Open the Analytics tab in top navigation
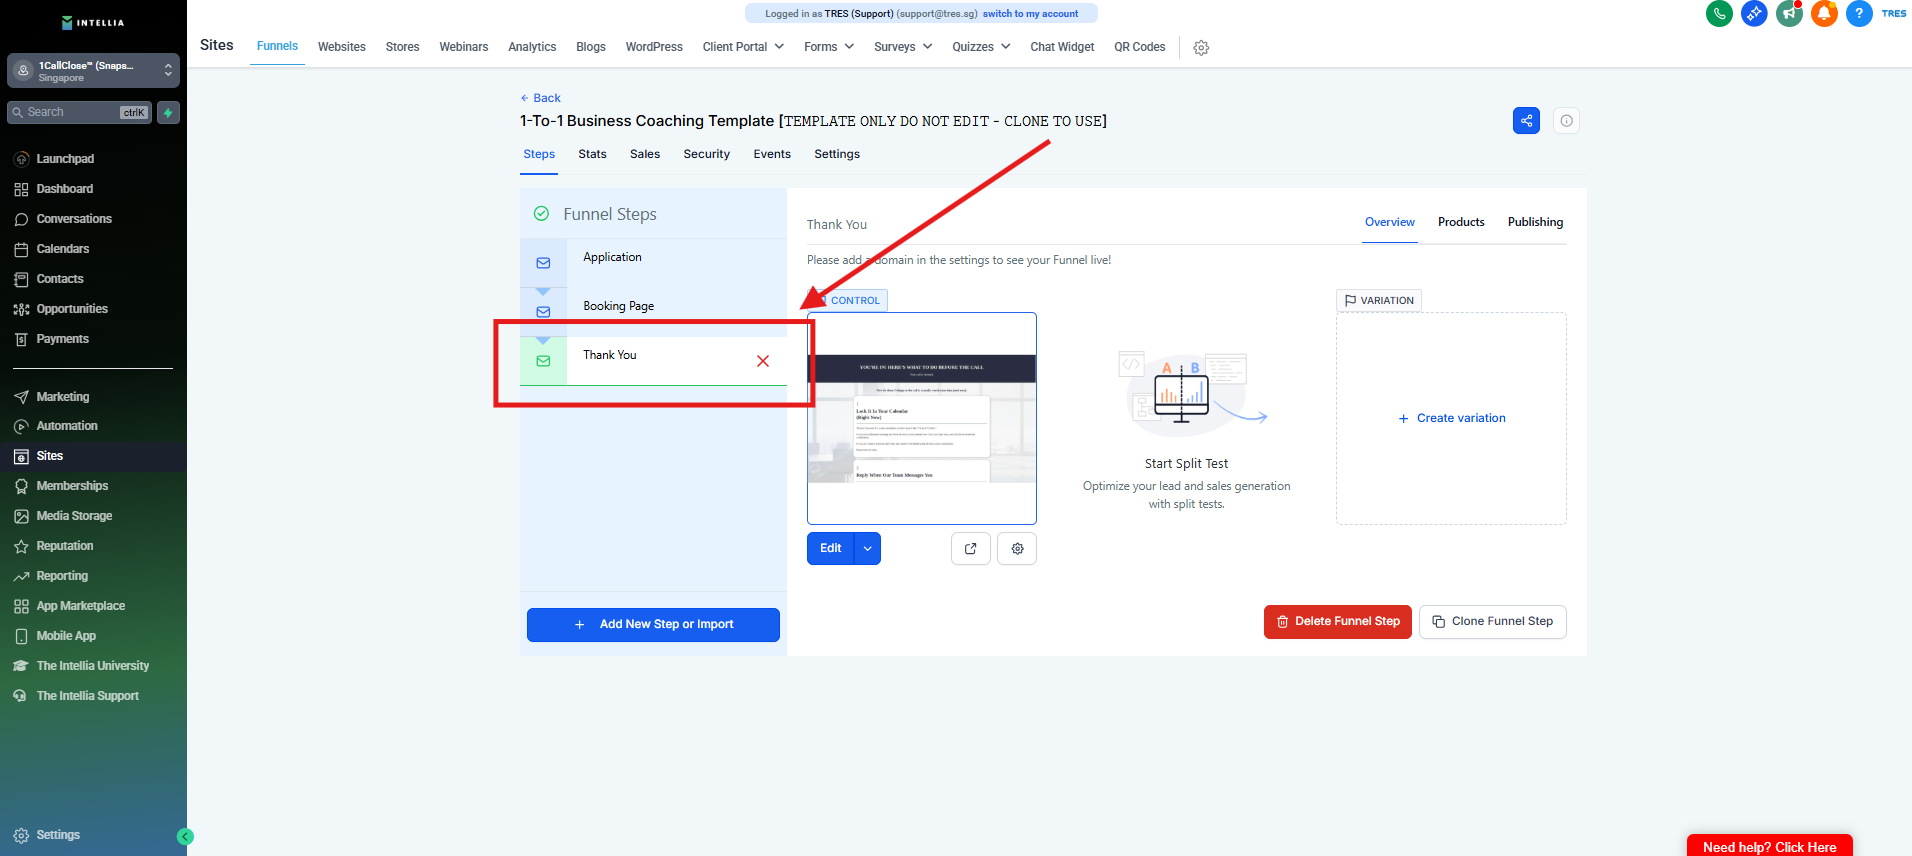 point(532,47)
